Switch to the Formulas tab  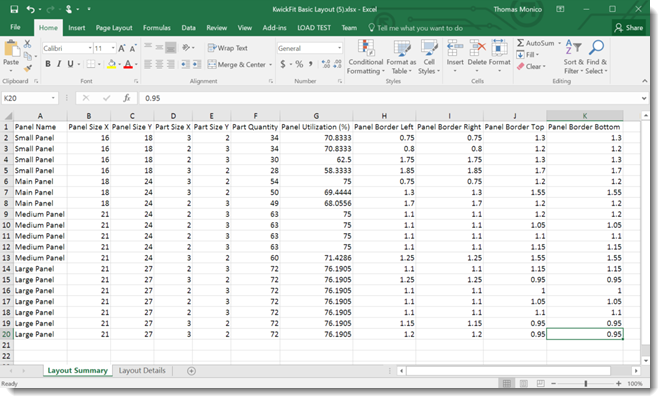point(156,28)
